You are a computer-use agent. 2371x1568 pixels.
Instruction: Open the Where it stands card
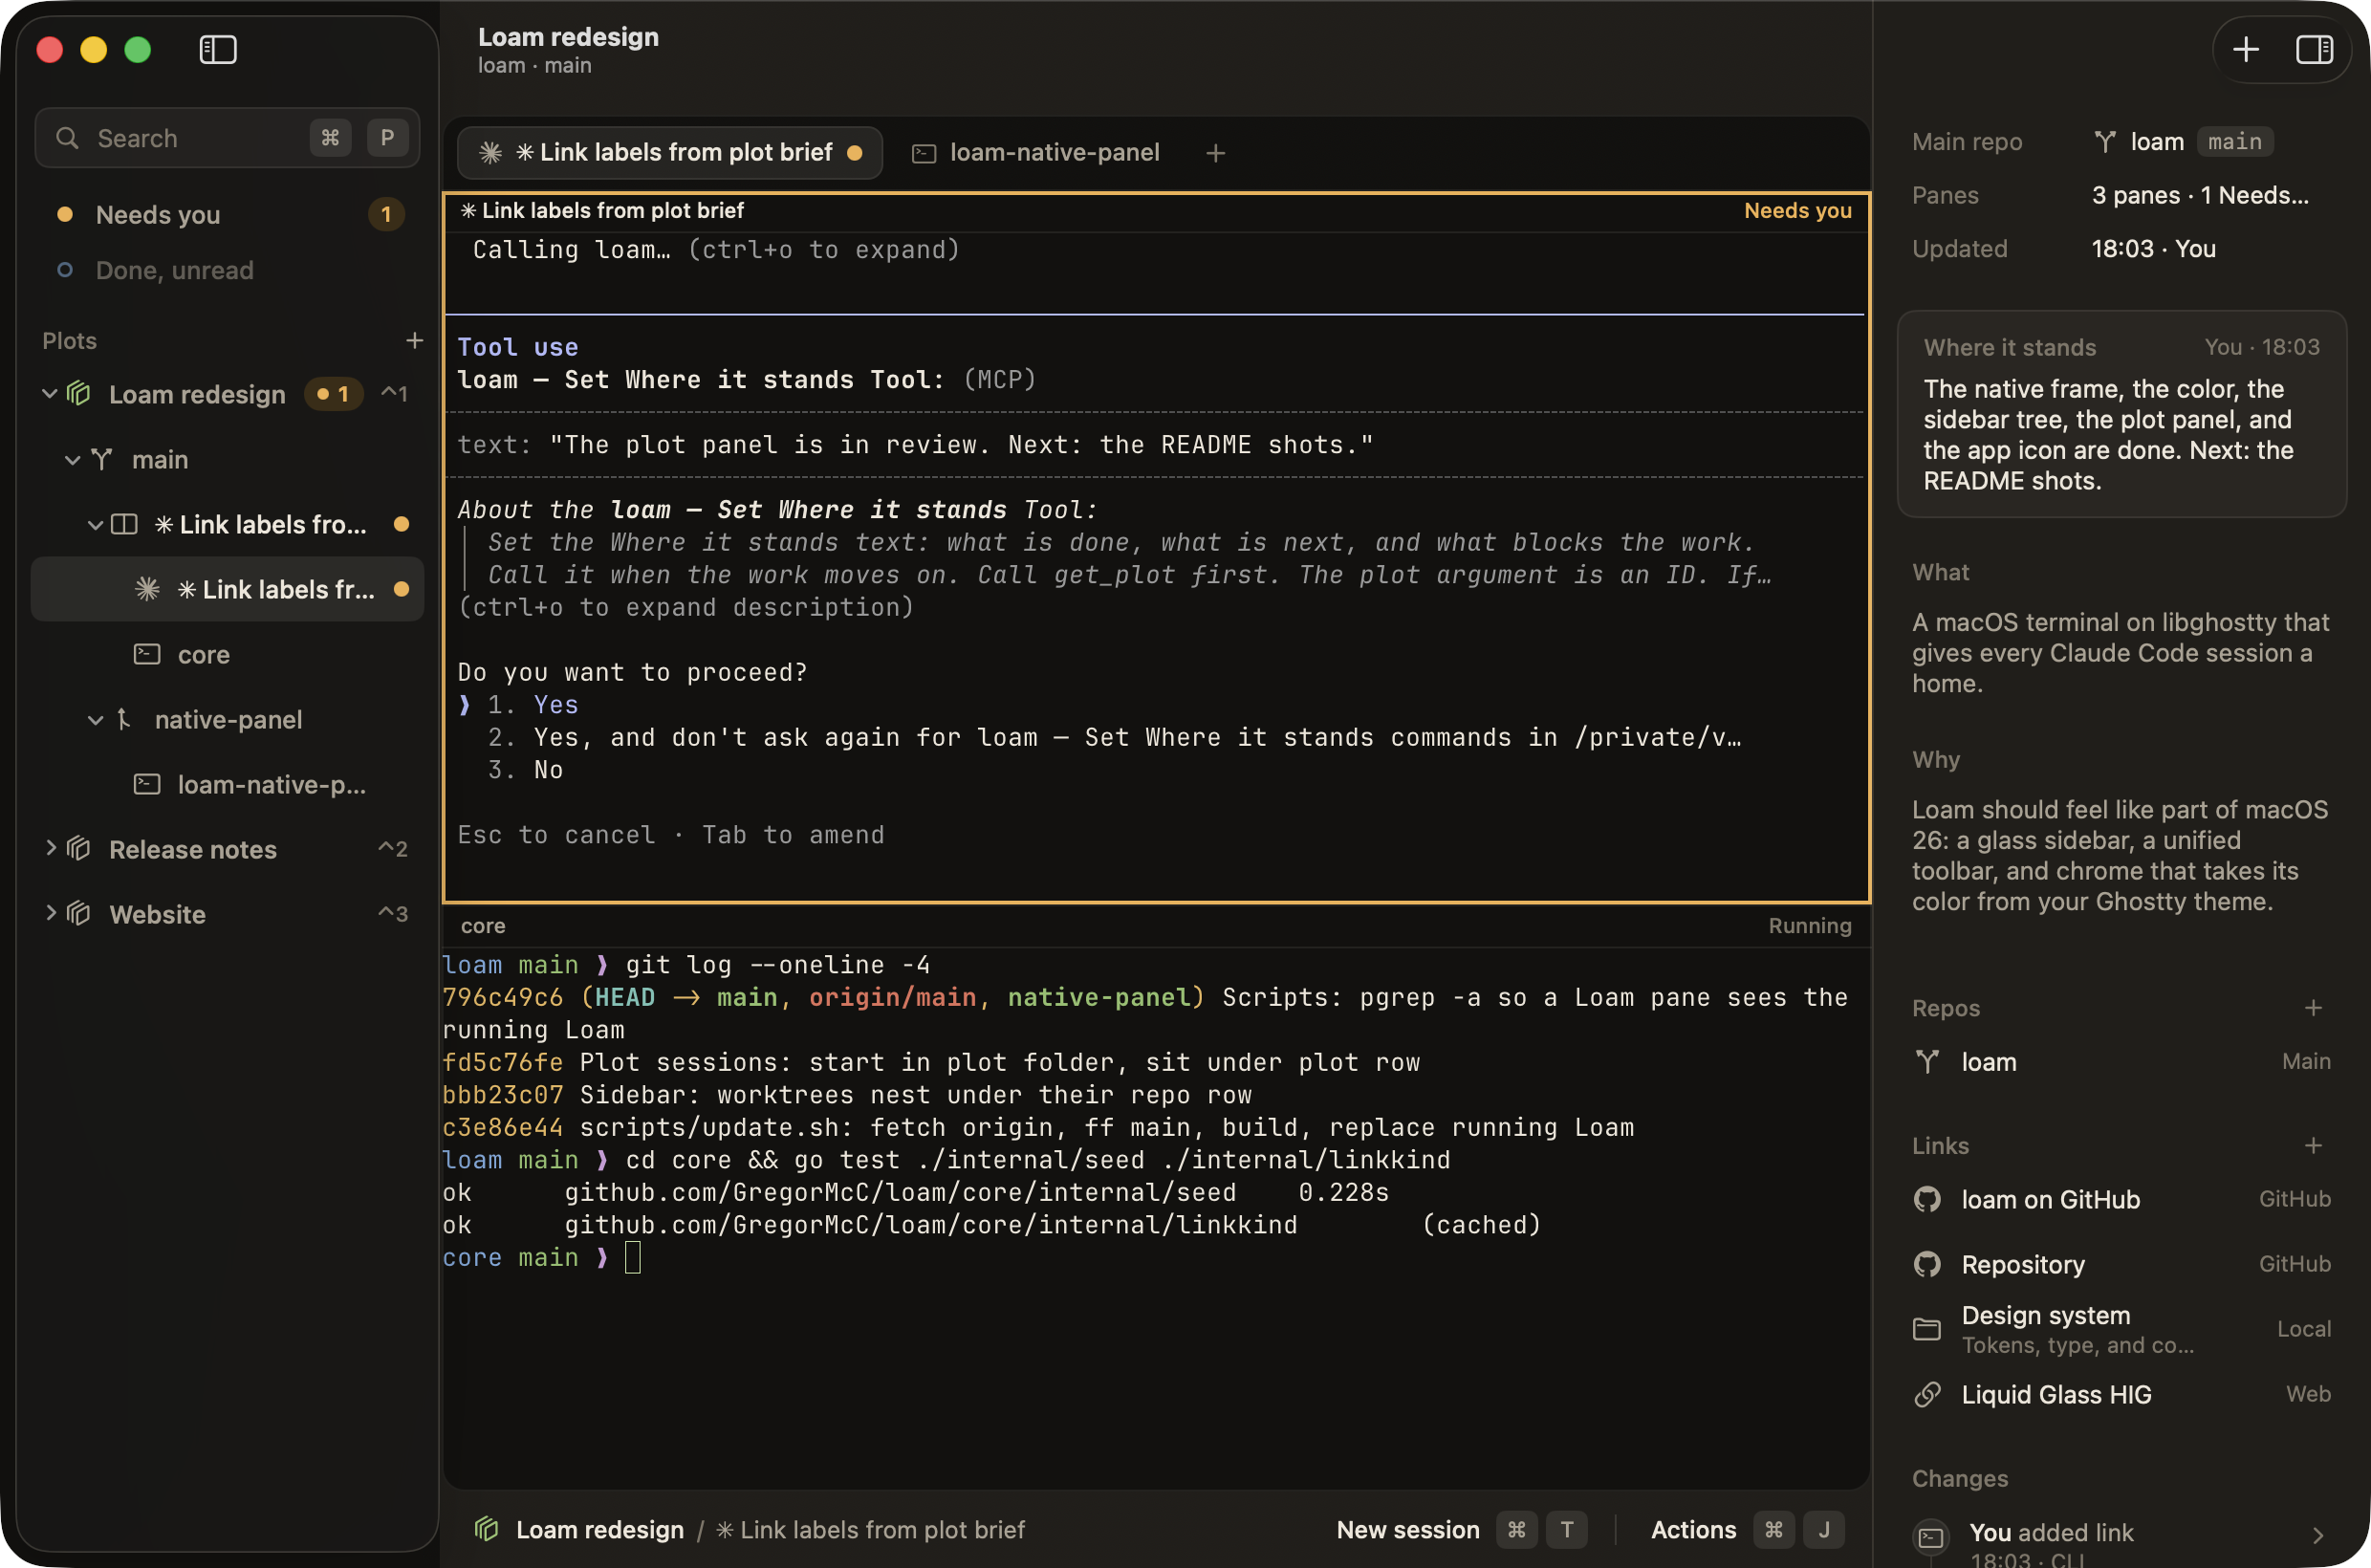coord(2121,414)
